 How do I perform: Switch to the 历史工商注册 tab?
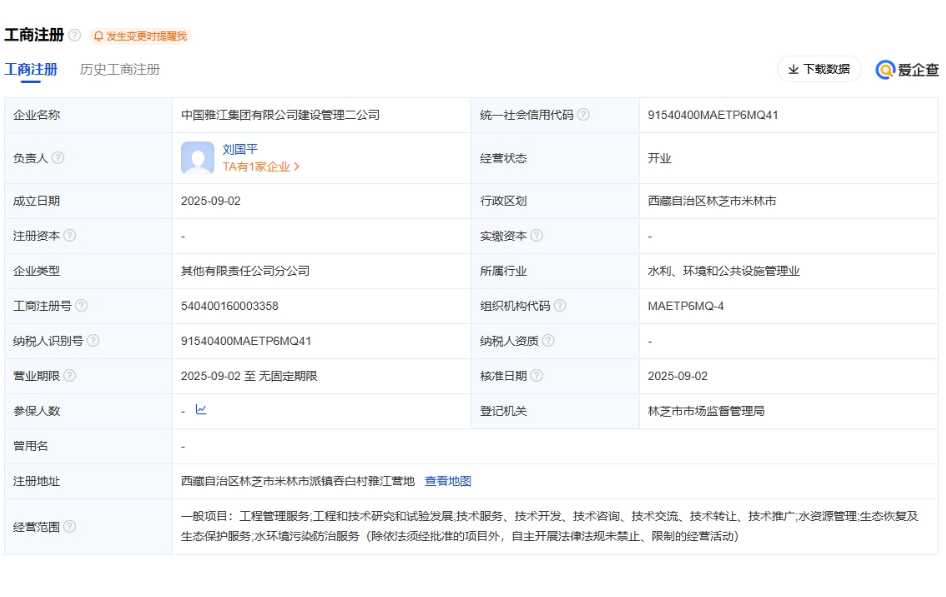tap(120, 69)
